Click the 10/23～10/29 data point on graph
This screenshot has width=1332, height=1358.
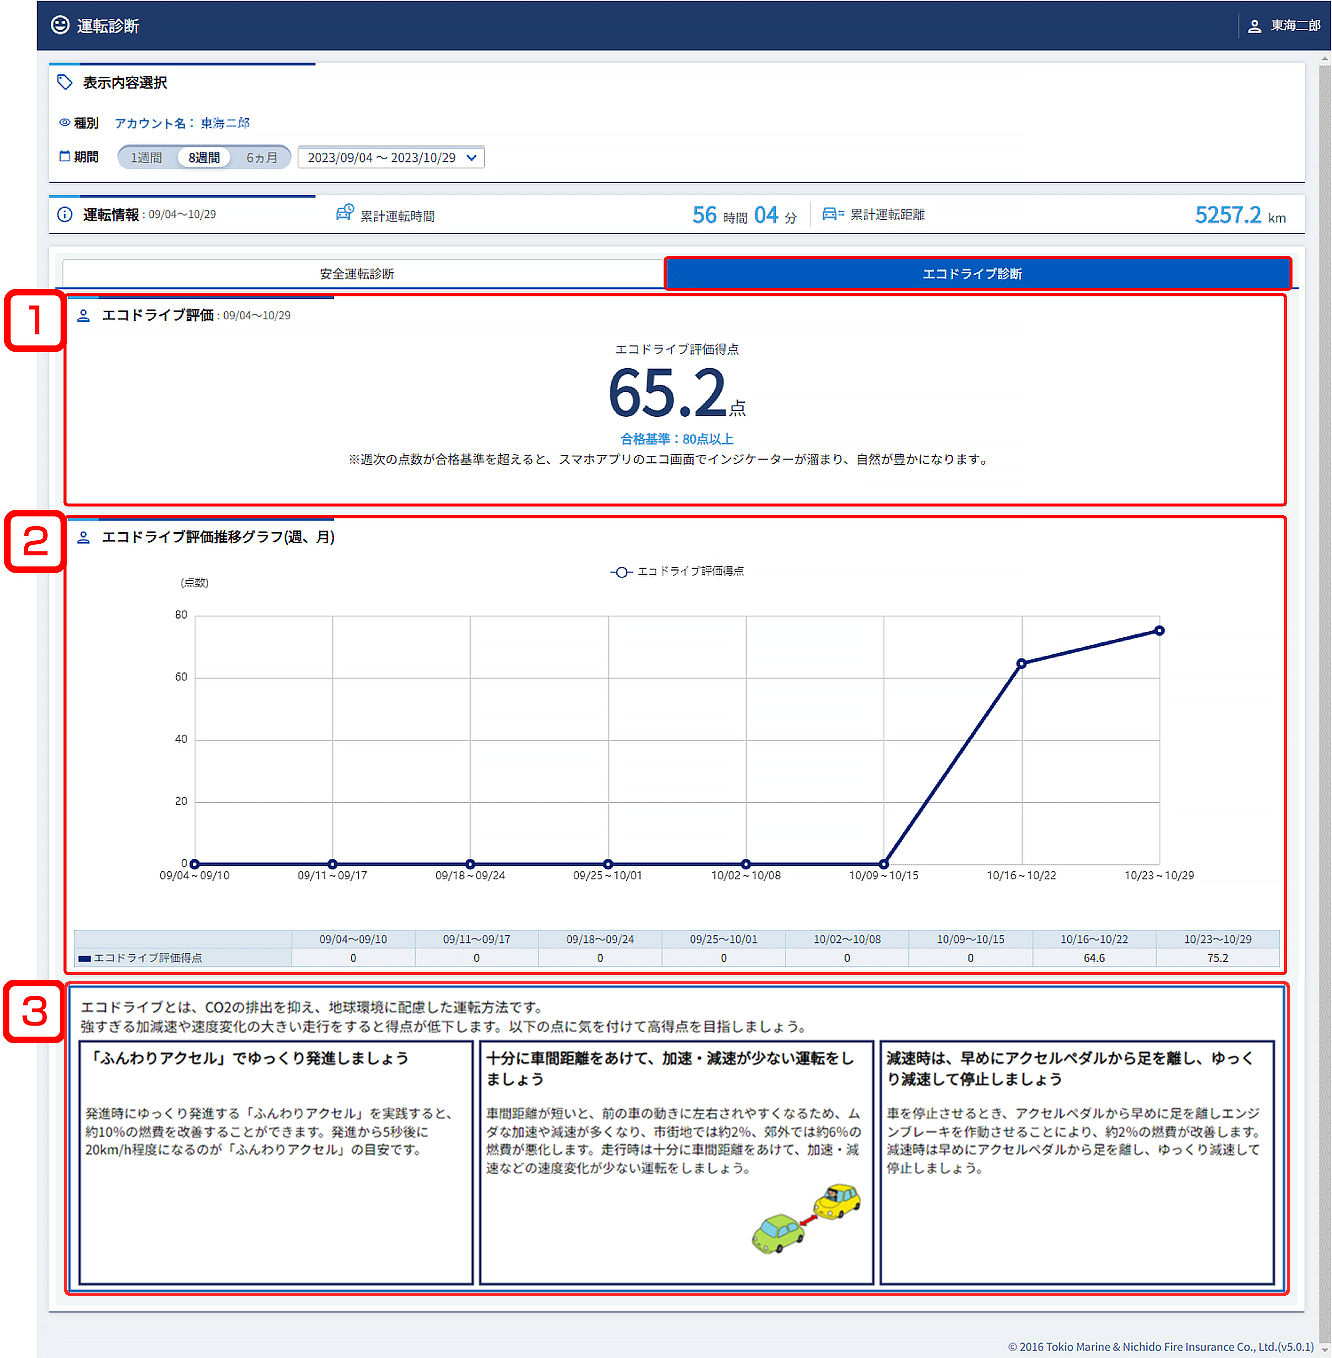(1159, 631)
